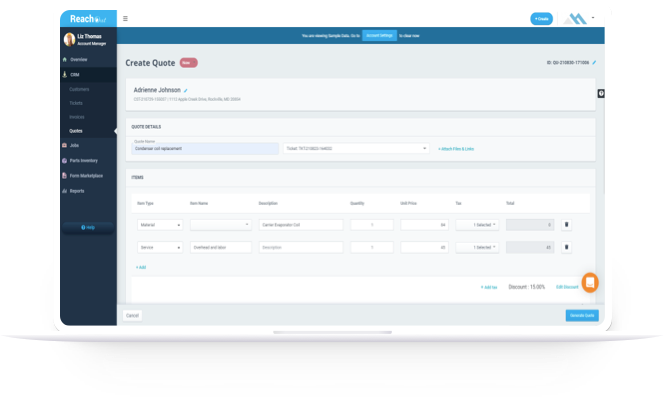Open the first row tax selection dropdown
Screen dimensions: 664x397
pyautogui.click(x=477, y=225)
